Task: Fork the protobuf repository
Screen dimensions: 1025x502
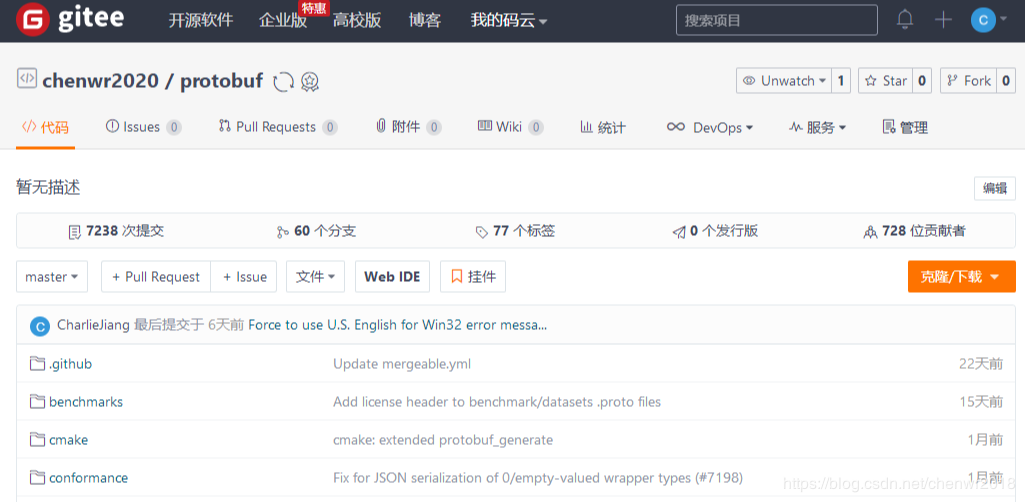Action: (x=969, y=81)
